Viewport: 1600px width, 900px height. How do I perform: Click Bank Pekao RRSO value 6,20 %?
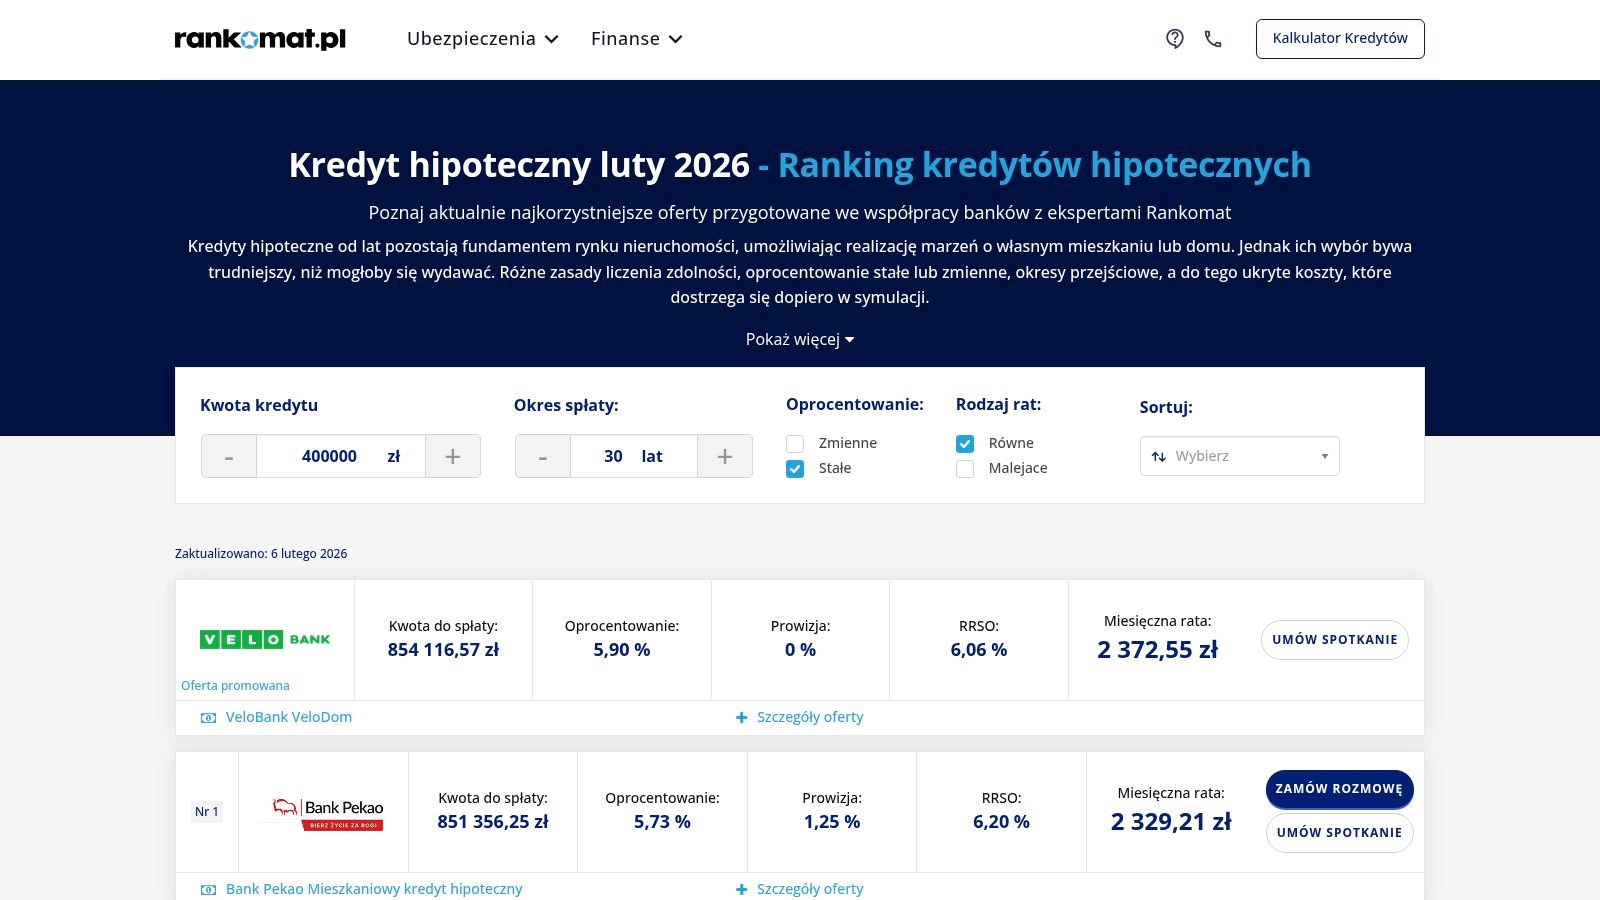pos(1001,822)
